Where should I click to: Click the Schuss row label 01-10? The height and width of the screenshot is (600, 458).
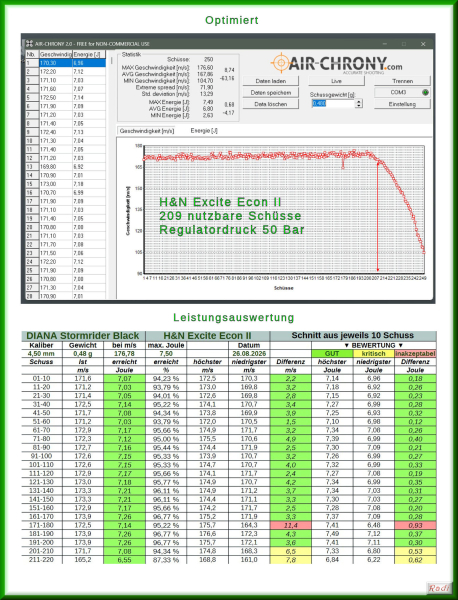pos(41,378)
